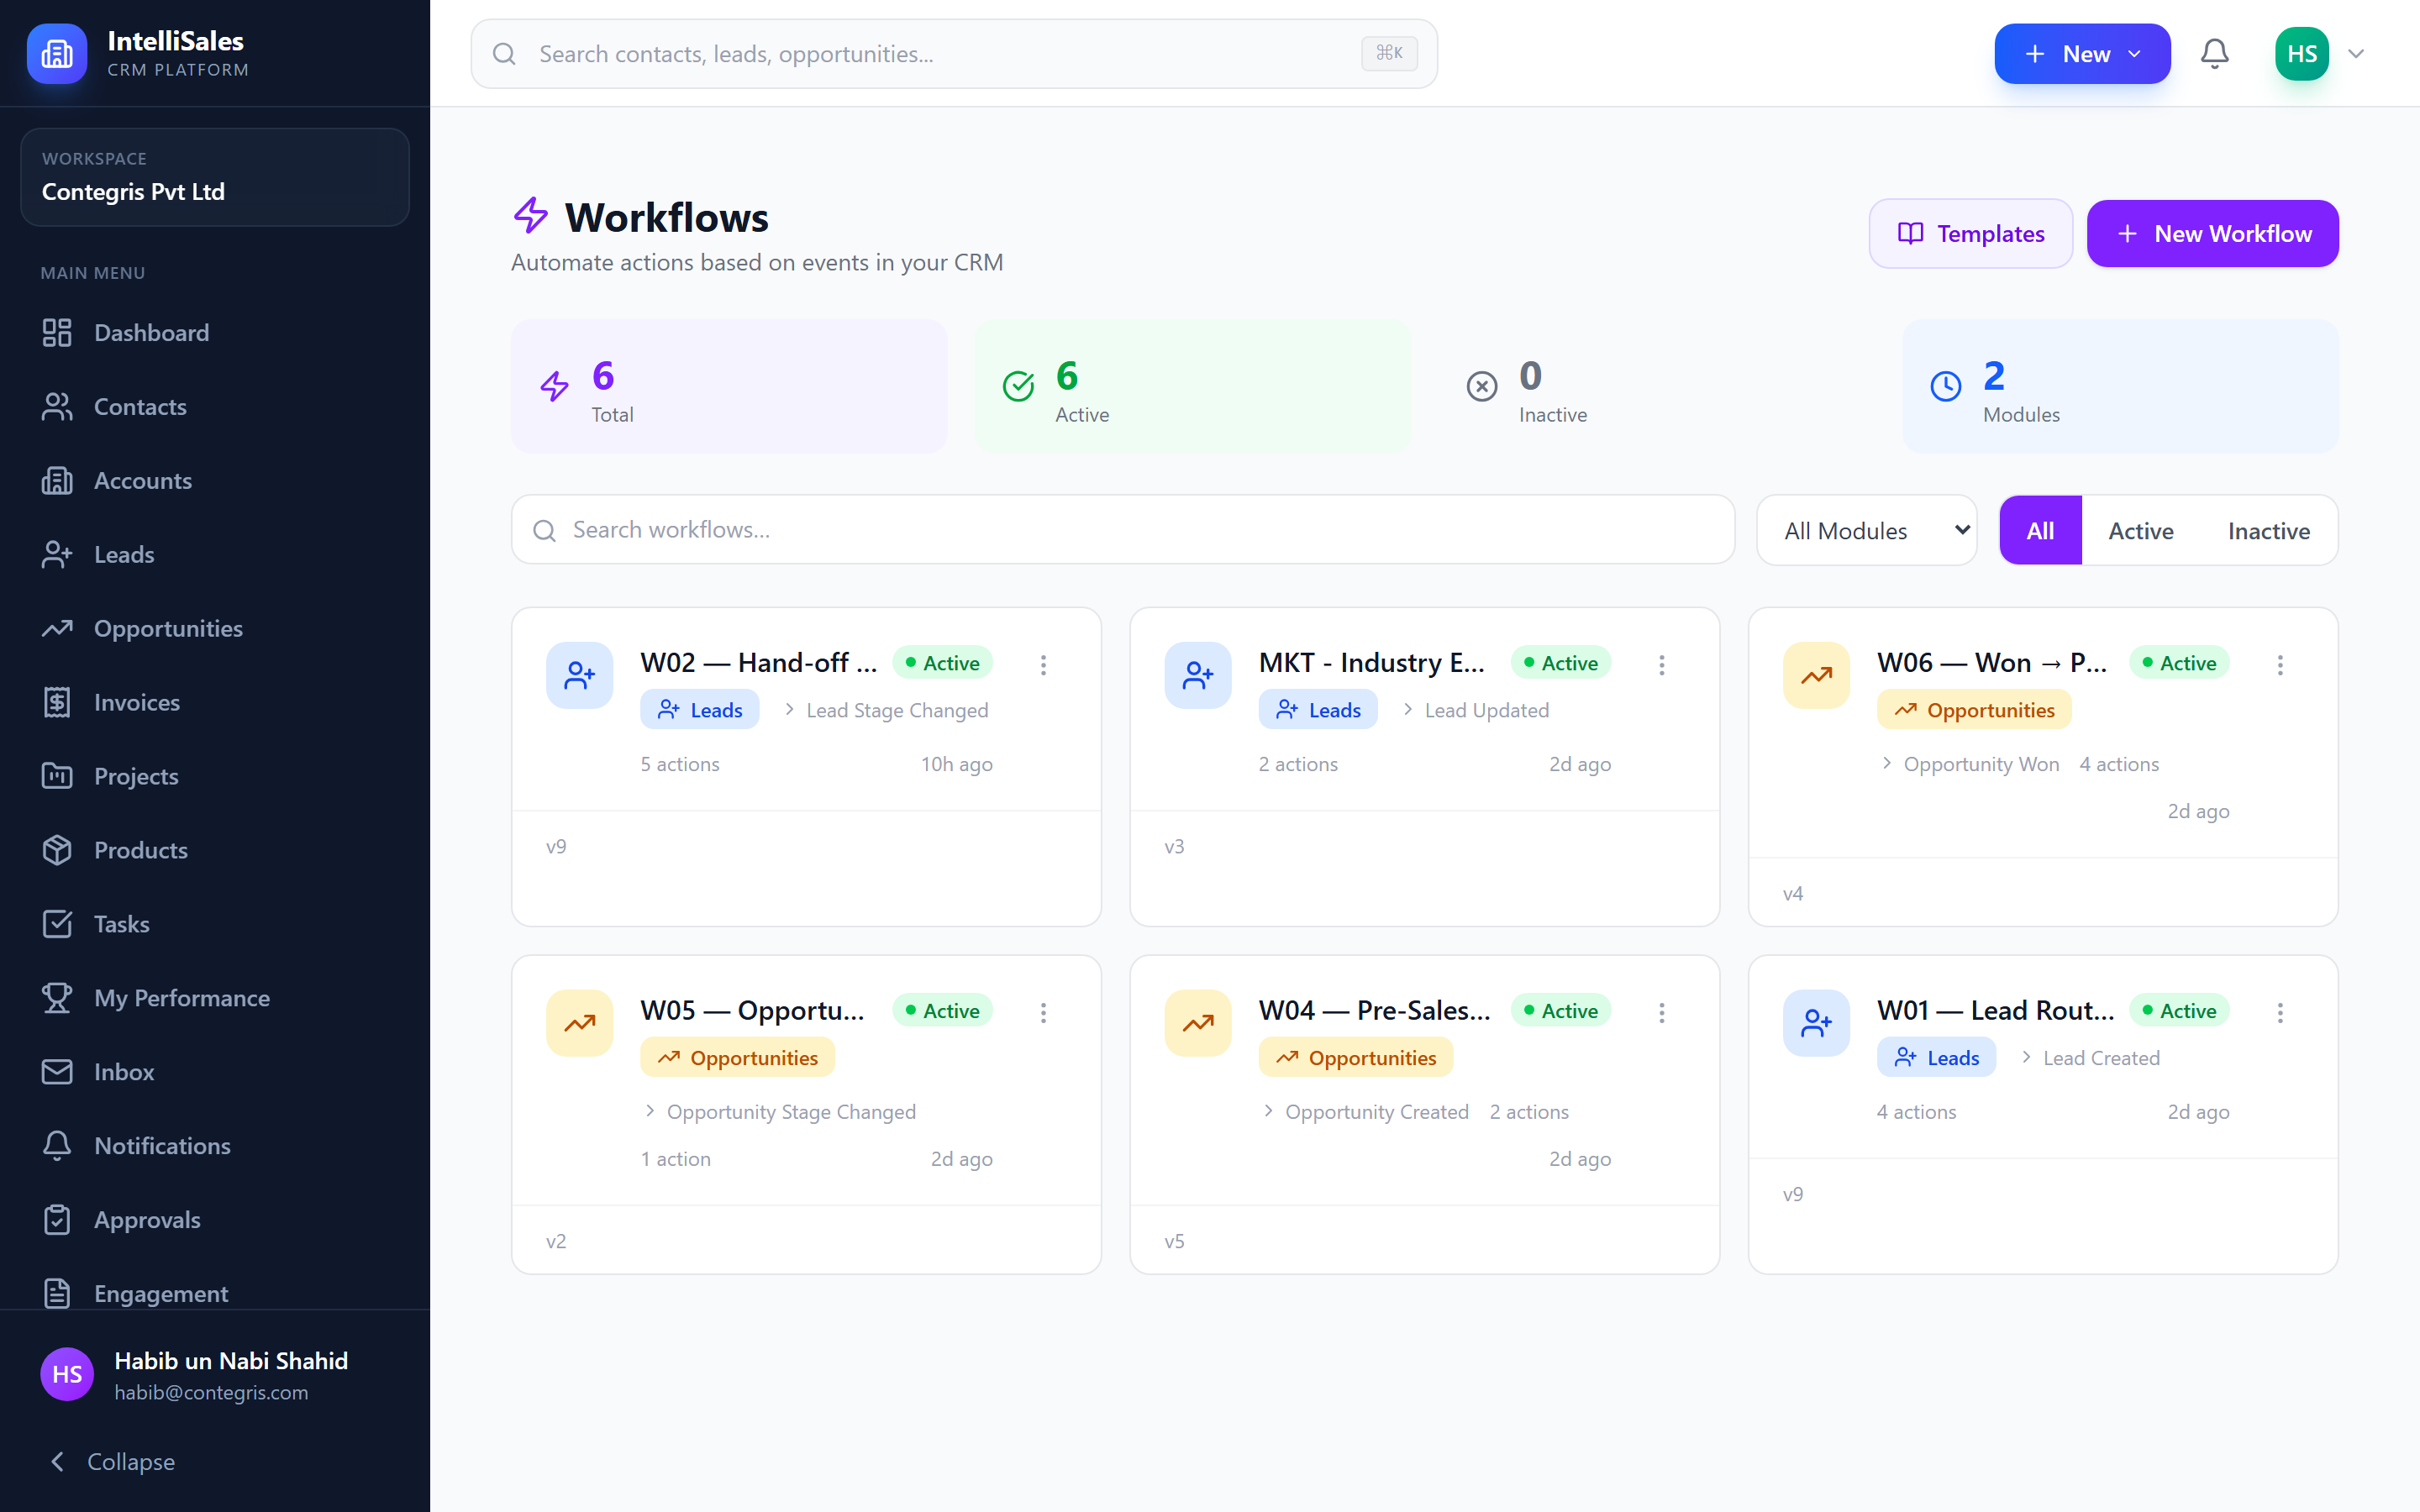Screen dimensions: 2420x1512
Task: Open W01 Lead Routing options menu
Action: coord(2280,1013)
